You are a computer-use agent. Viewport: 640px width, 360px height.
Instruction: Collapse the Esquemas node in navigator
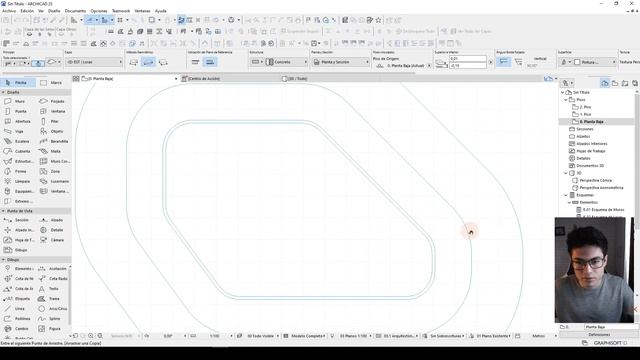pos(566,195)
